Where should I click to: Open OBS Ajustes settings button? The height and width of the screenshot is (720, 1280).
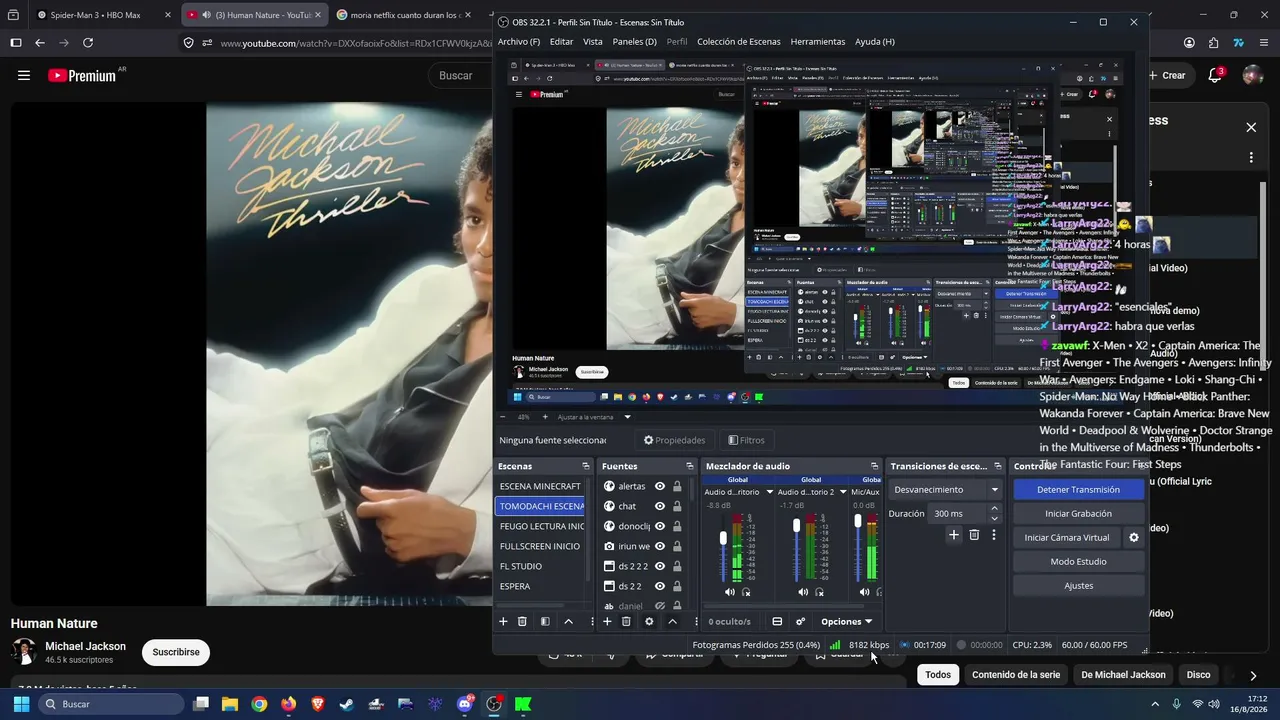tap(1078, 585)
